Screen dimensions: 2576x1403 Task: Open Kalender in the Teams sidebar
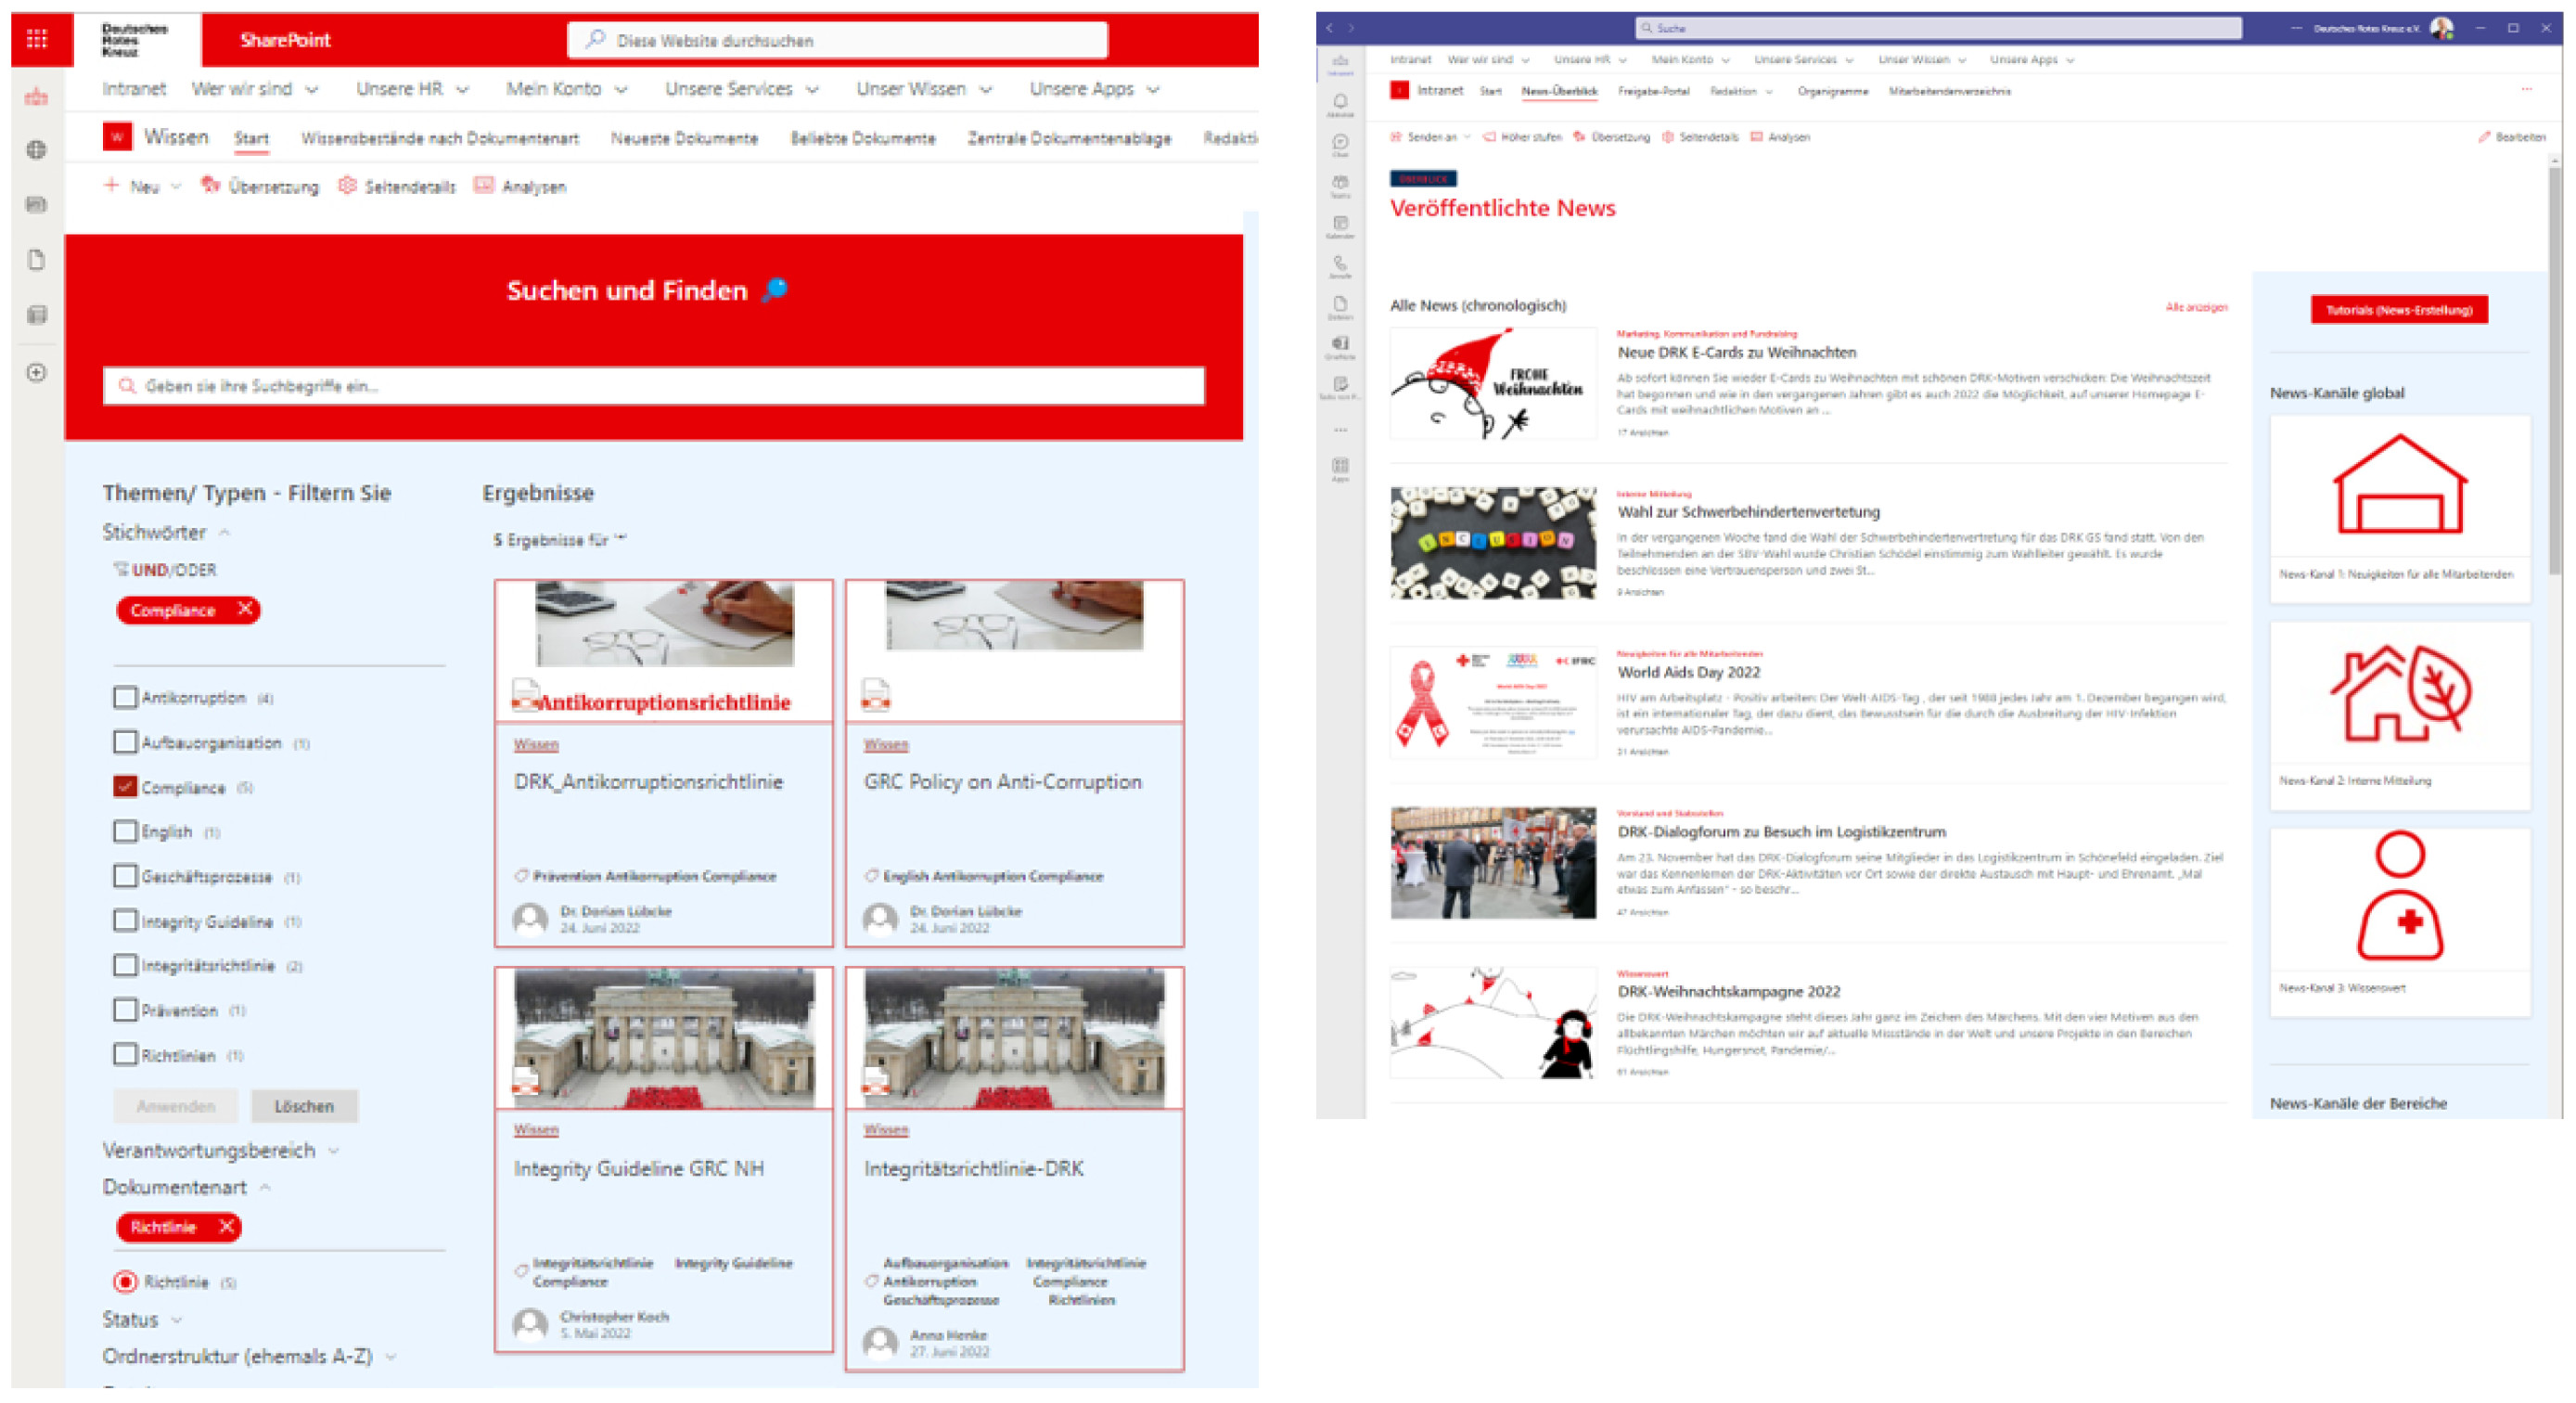(x=1340, y=228)
